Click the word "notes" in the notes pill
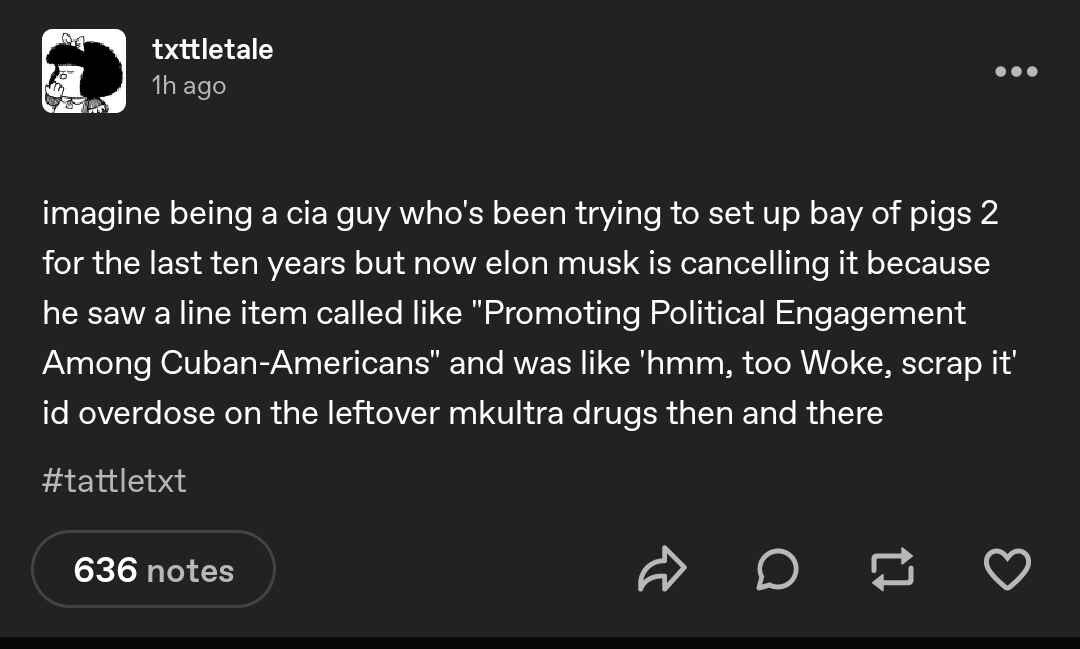This screenshot has height=649, width=1080. point(190,571)
